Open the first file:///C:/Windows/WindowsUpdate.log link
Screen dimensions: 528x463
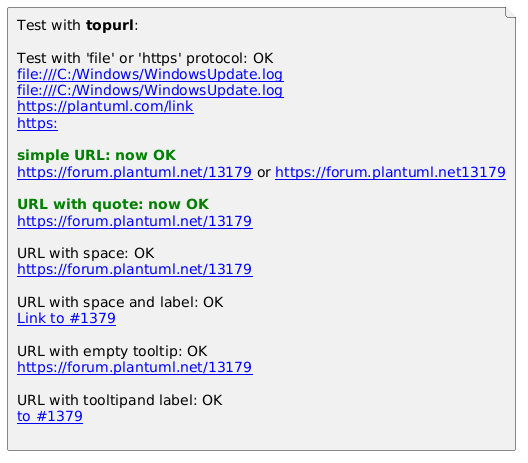point(150,74)
